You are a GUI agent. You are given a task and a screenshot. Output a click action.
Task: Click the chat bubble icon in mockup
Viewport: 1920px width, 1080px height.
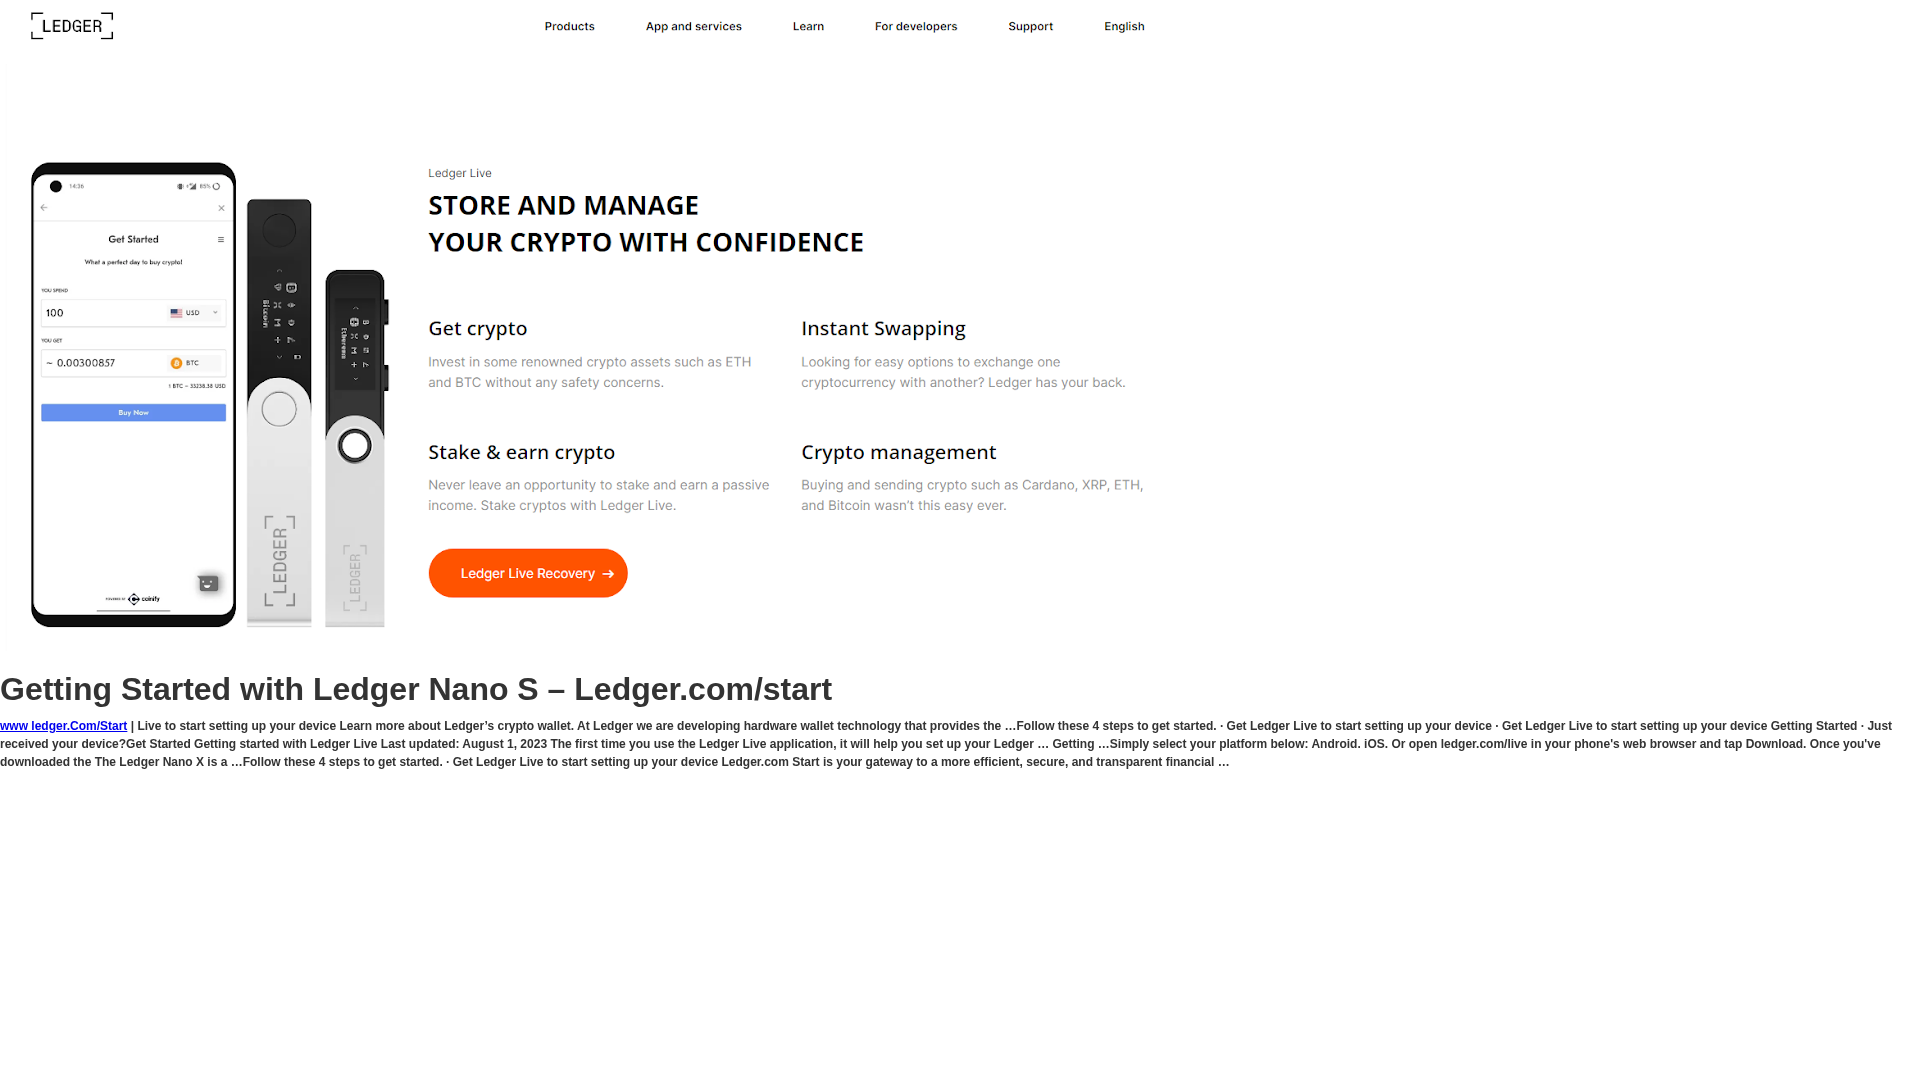coord(208,583)
